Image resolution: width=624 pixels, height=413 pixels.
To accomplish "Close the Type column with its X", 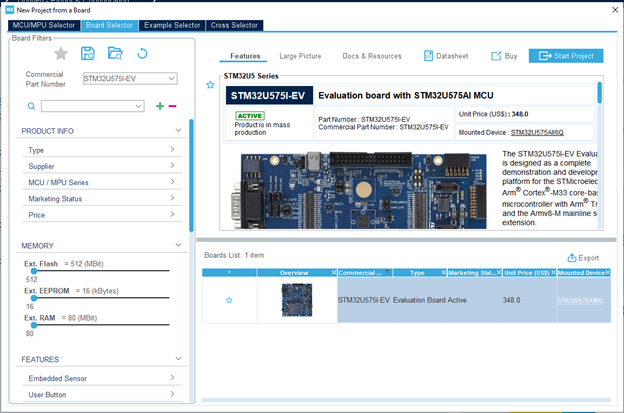I will [x=444, y=273].
